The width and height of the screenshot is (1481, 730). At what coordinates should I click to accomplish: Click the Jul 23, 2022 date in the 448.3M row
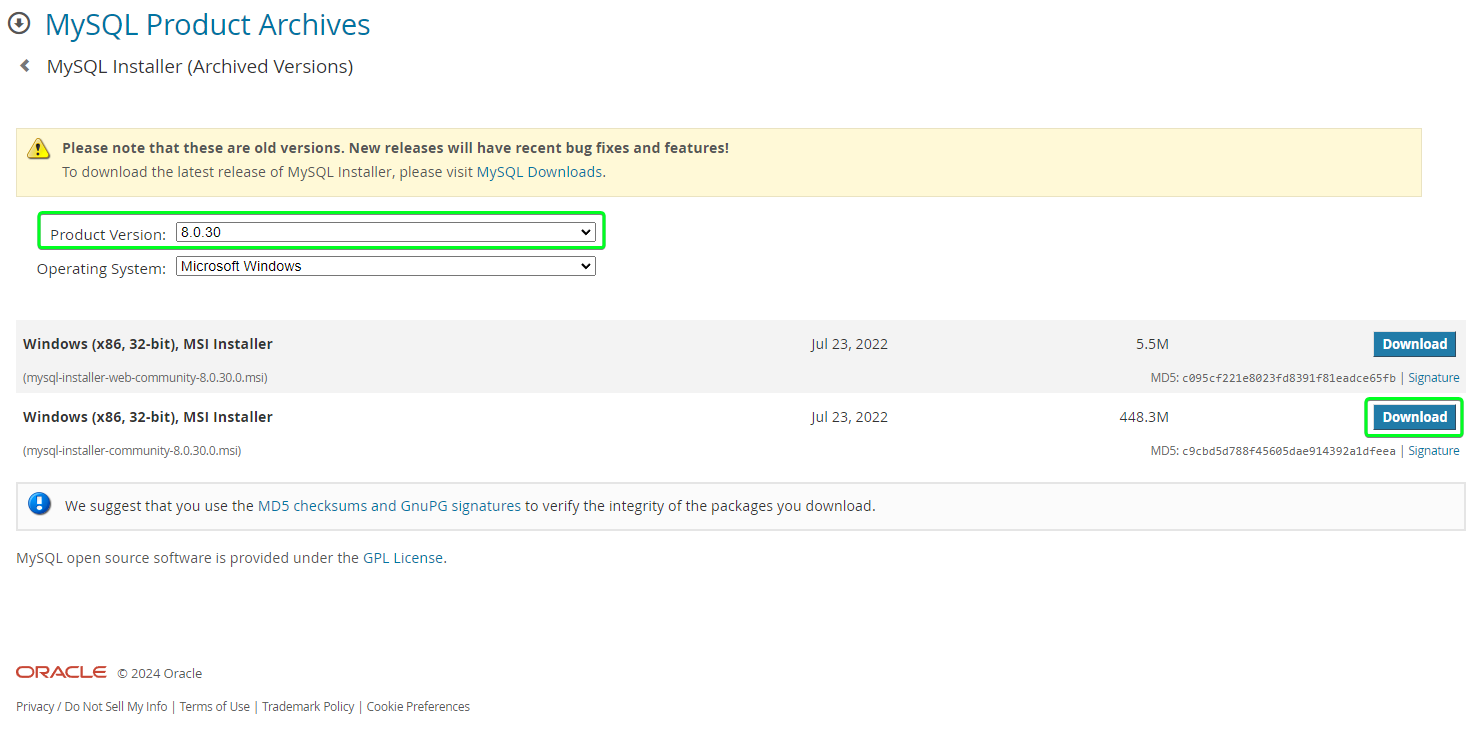point(849,417)
